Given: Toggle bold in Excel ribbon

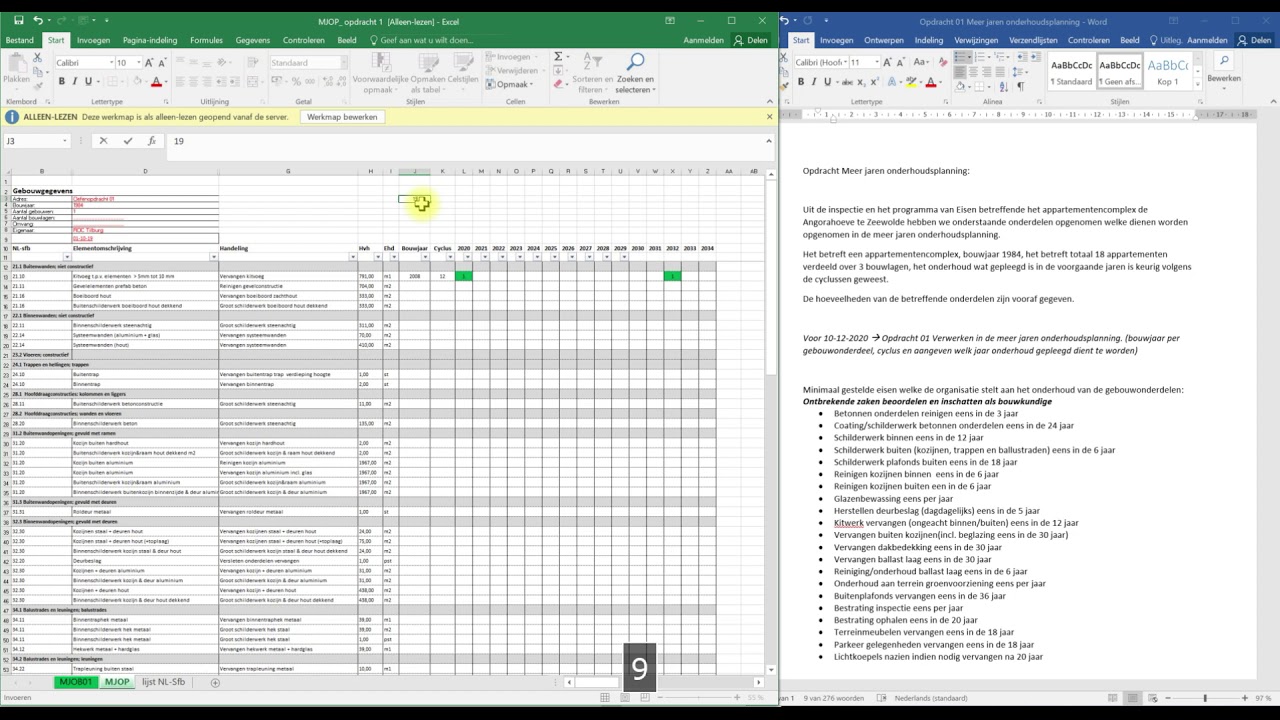Looking at the screenshot, I should pyautogui.click(x=61, y=82).
